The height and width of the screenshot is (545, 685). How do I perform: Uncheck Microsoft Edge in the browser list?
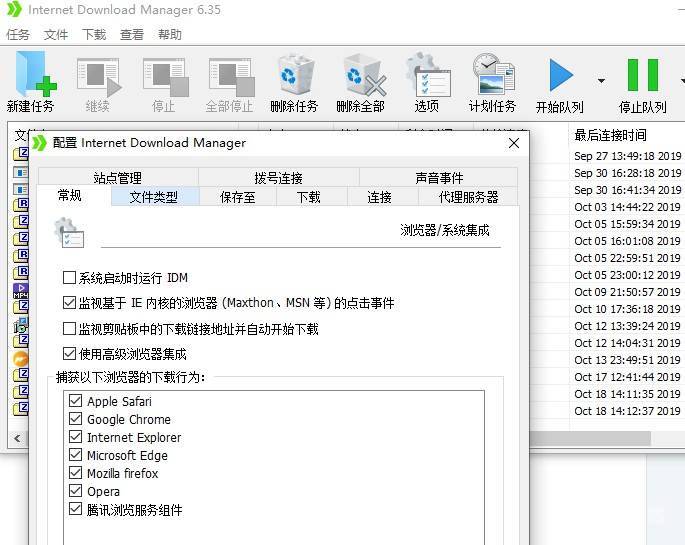click(76, 455)
